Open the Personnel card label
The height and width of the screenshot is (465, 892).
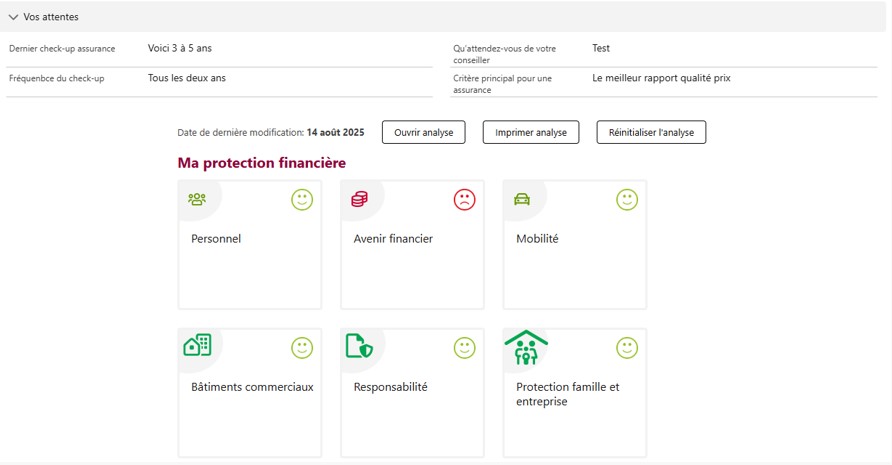(216, 239)
